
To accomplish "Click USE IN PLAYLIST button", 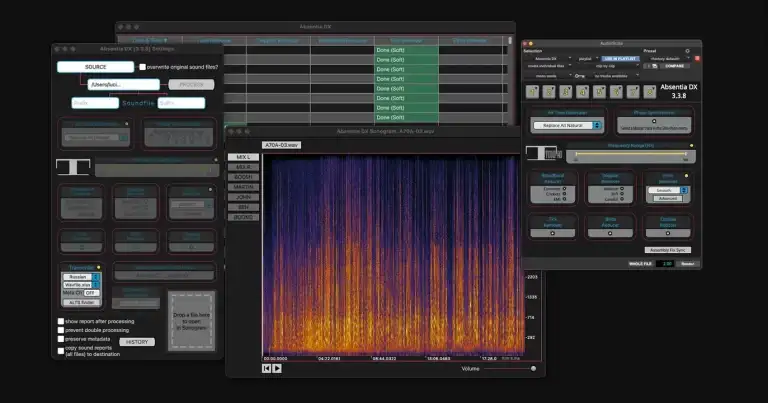I will click(620, 59).
